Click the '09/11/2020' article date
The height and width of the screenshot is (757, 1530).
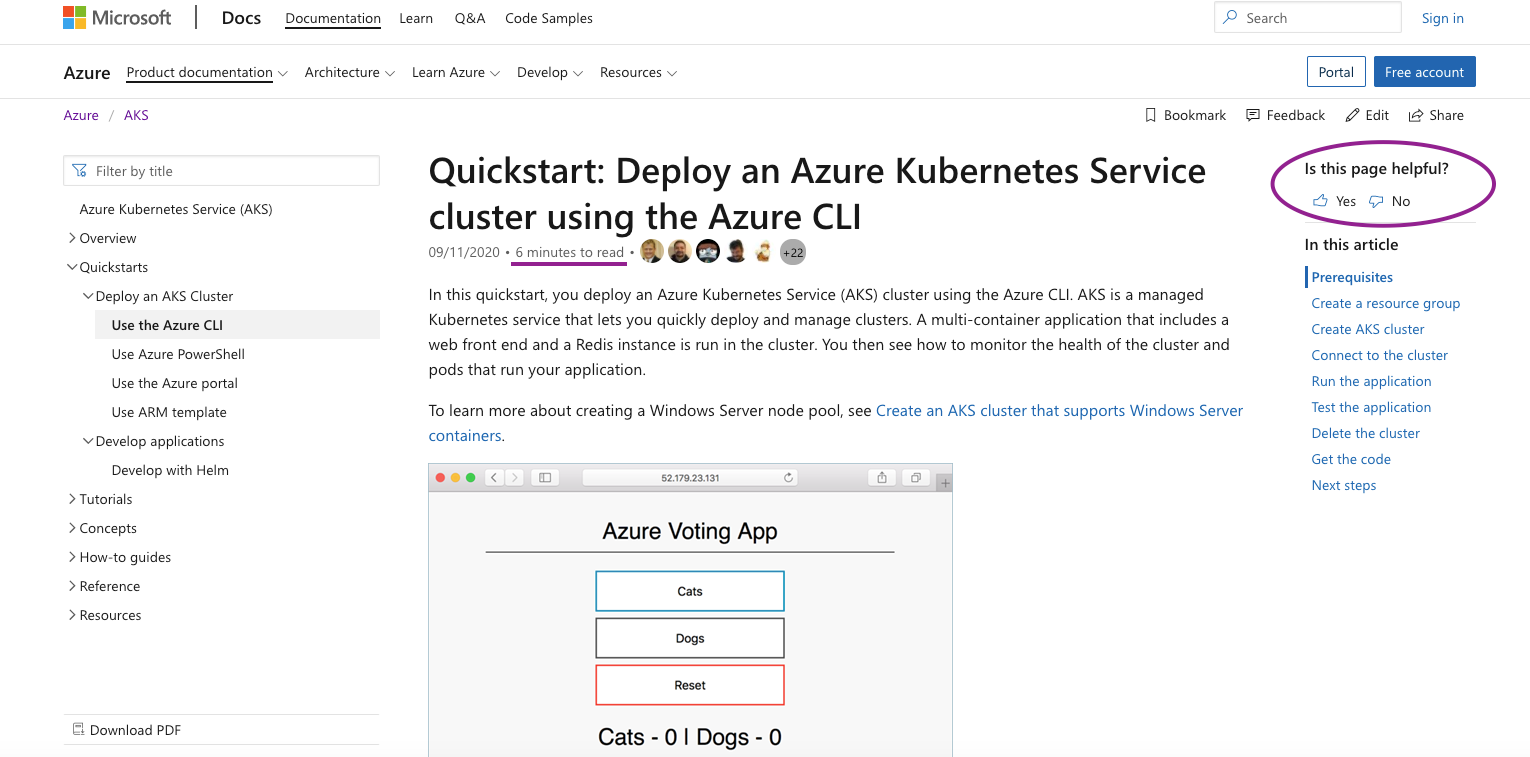(x=464, y=252)
